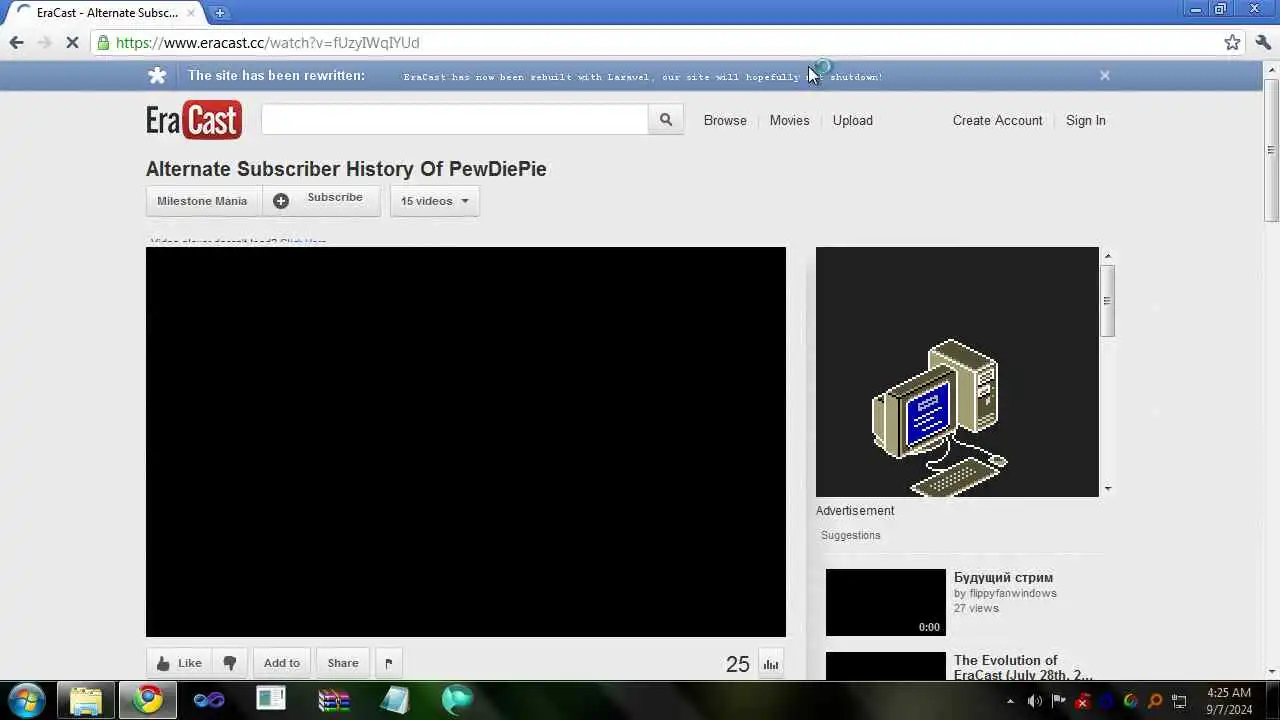Image resolution: width=1280 pixels, height=720 pixels.
Task: Open the Movies page
Action: coord(789,120)
